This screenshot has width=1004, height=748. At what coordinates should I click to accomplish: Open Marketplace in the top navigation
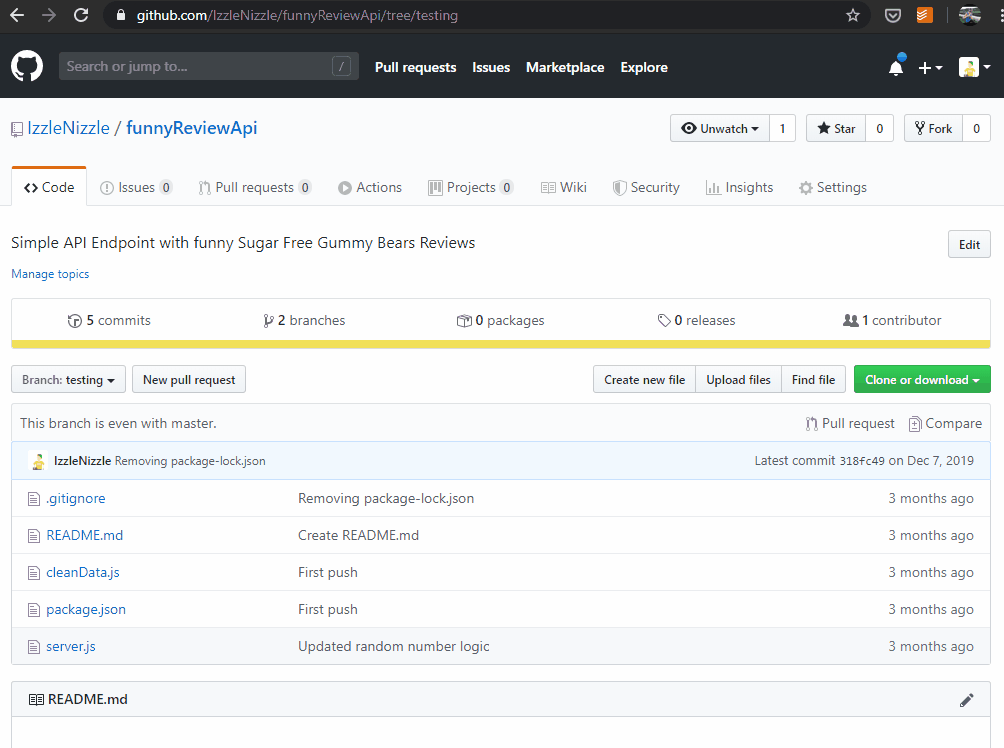[x=565, y=67]
